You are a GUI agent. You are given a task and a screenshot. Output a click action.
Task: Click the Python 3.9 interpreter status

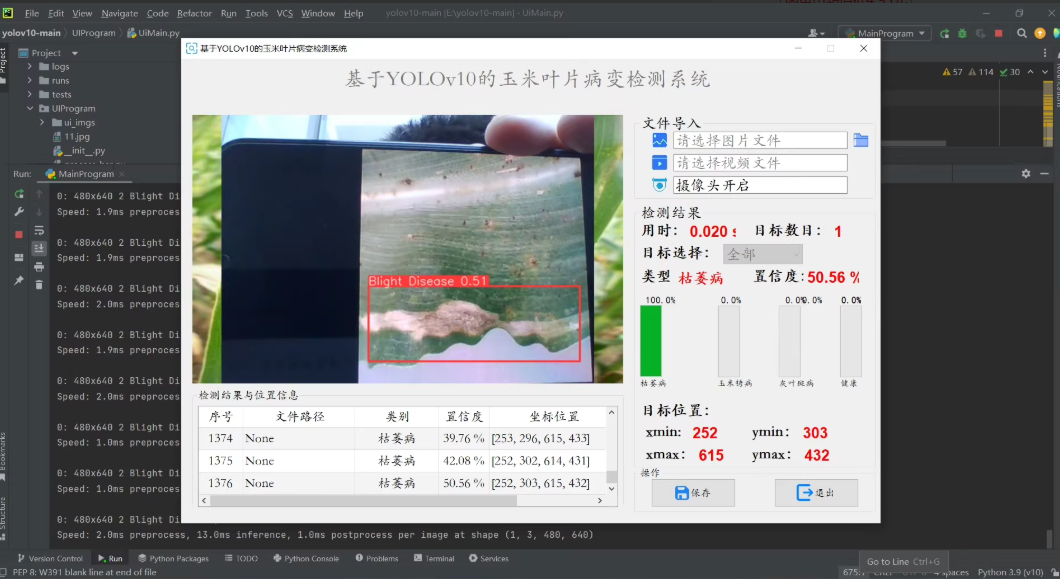[1010, 572]
